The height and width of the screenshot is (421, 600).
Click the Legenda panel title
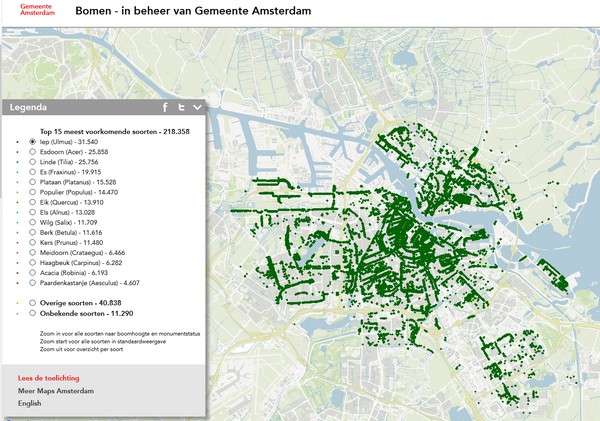click(30, 107)
